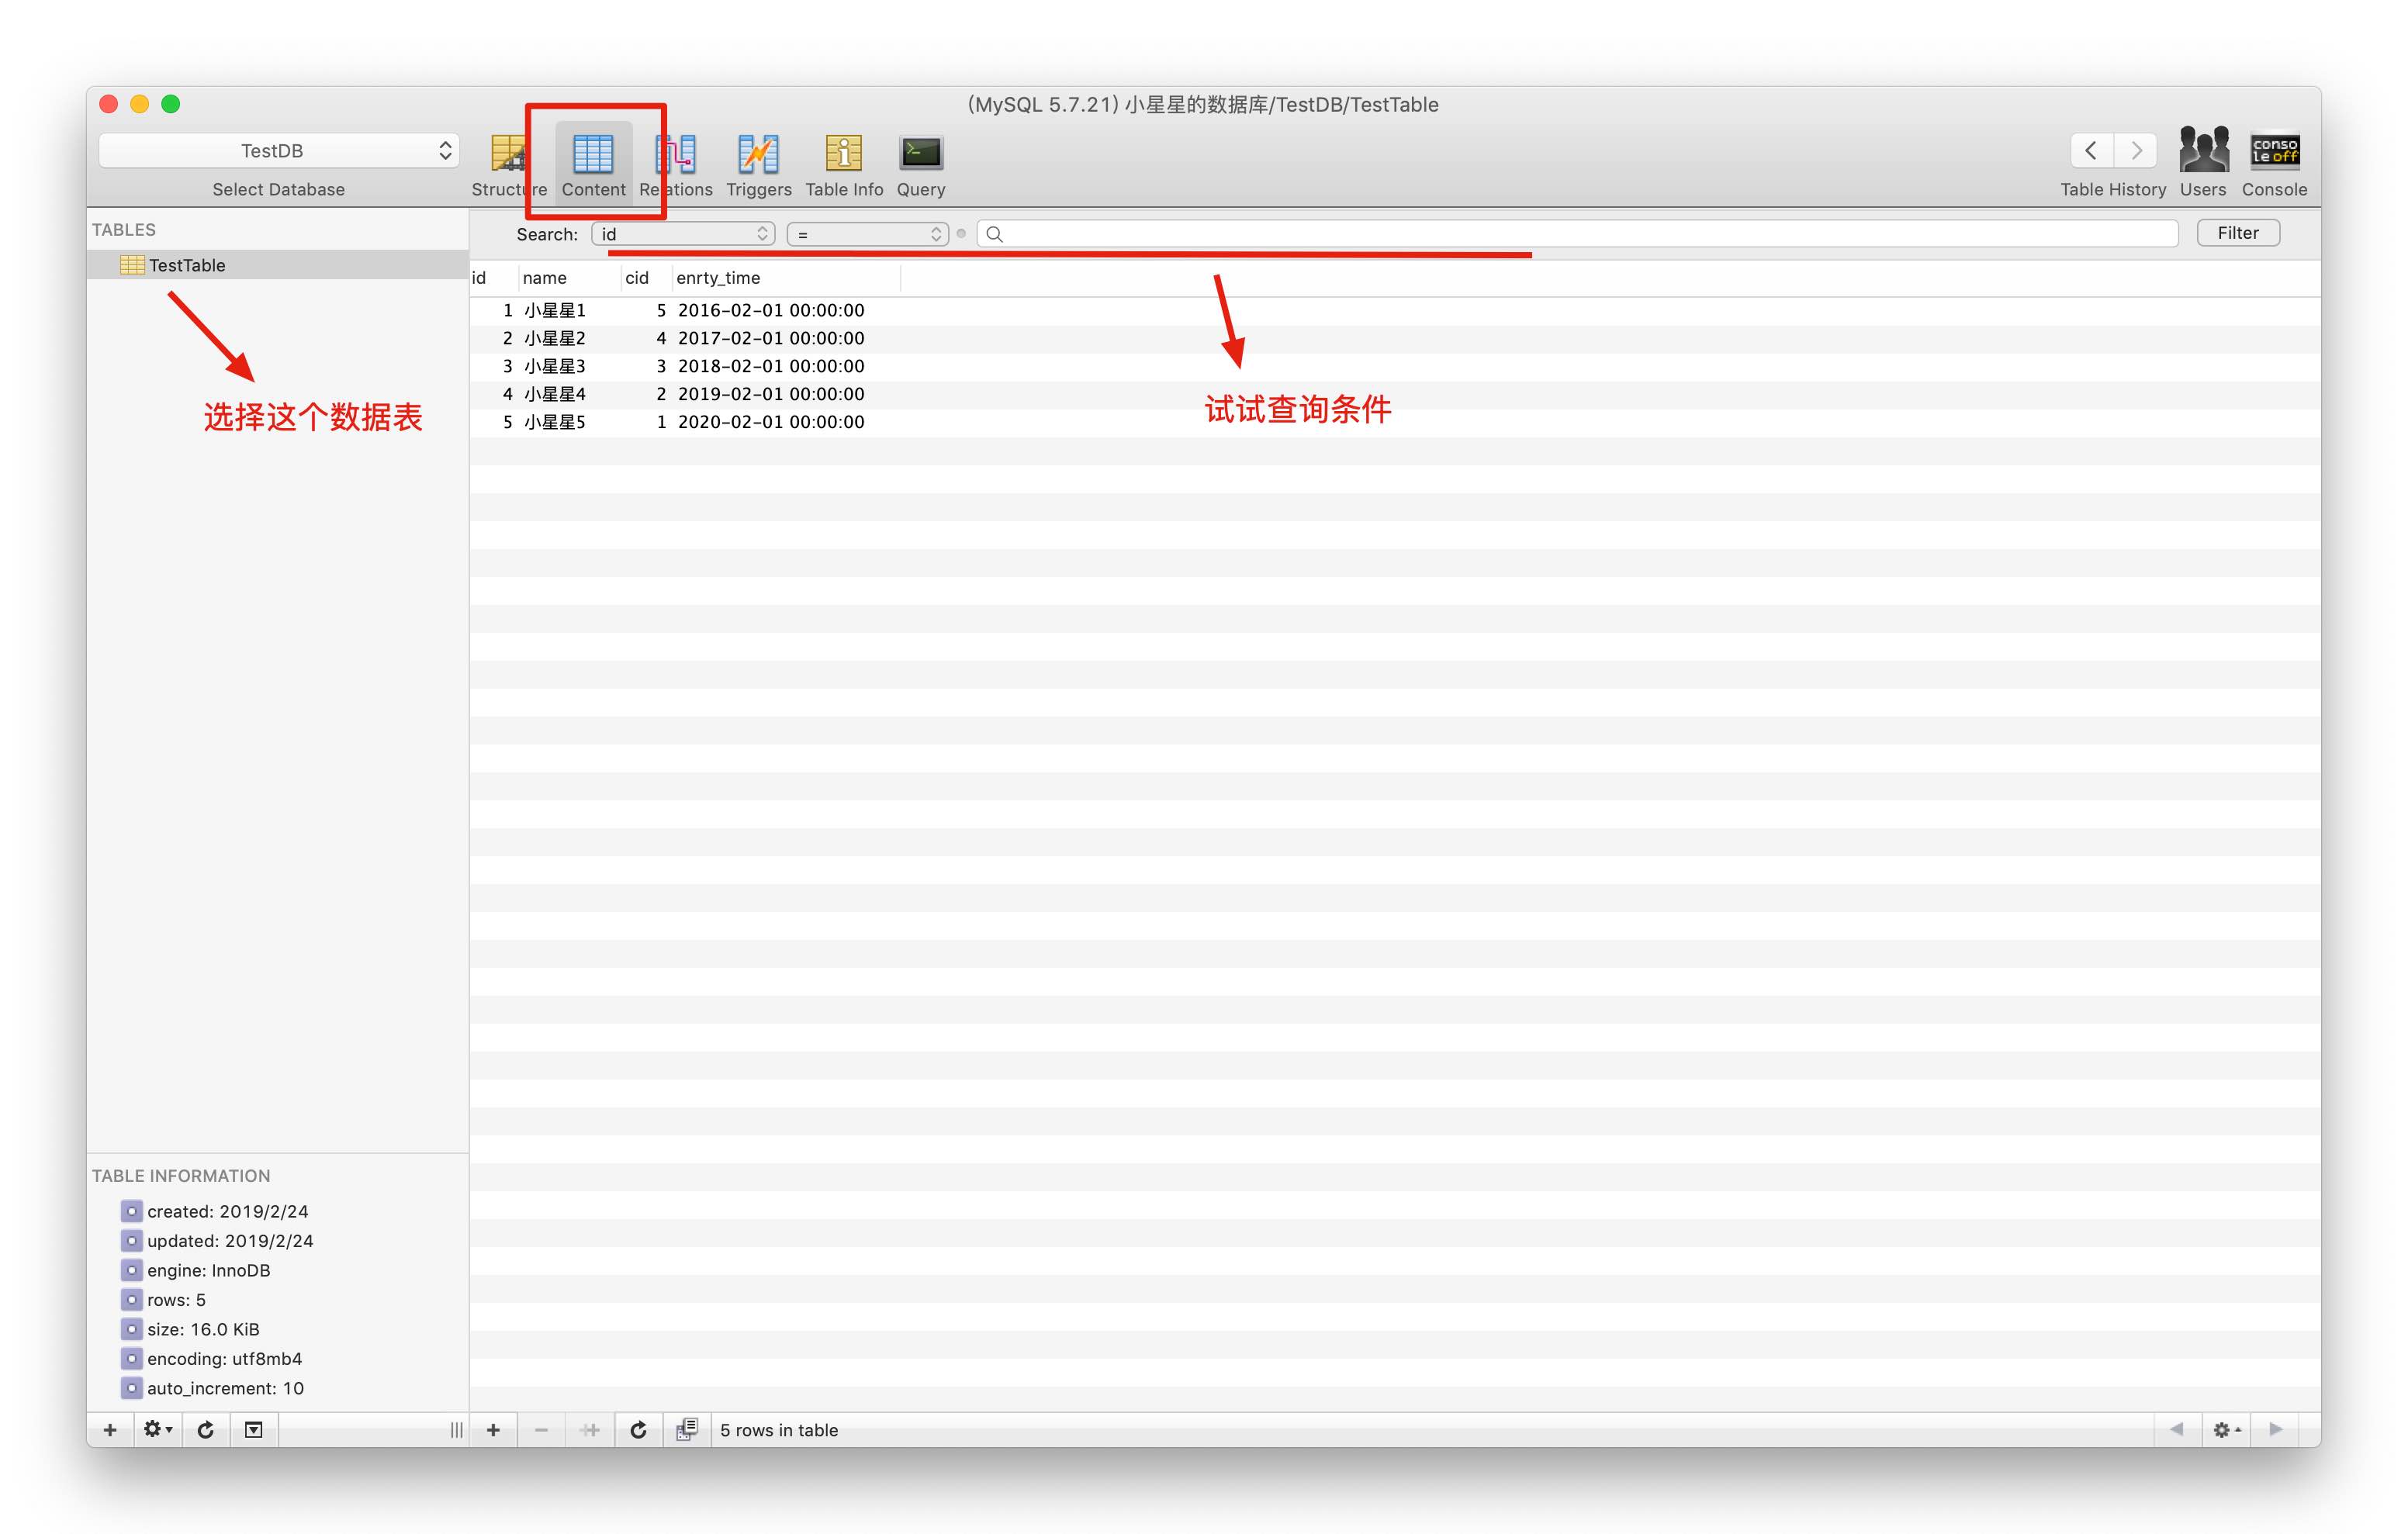Open the search field column dropdown
This screenshot has width=2408, height=1534.
[683, 234]
